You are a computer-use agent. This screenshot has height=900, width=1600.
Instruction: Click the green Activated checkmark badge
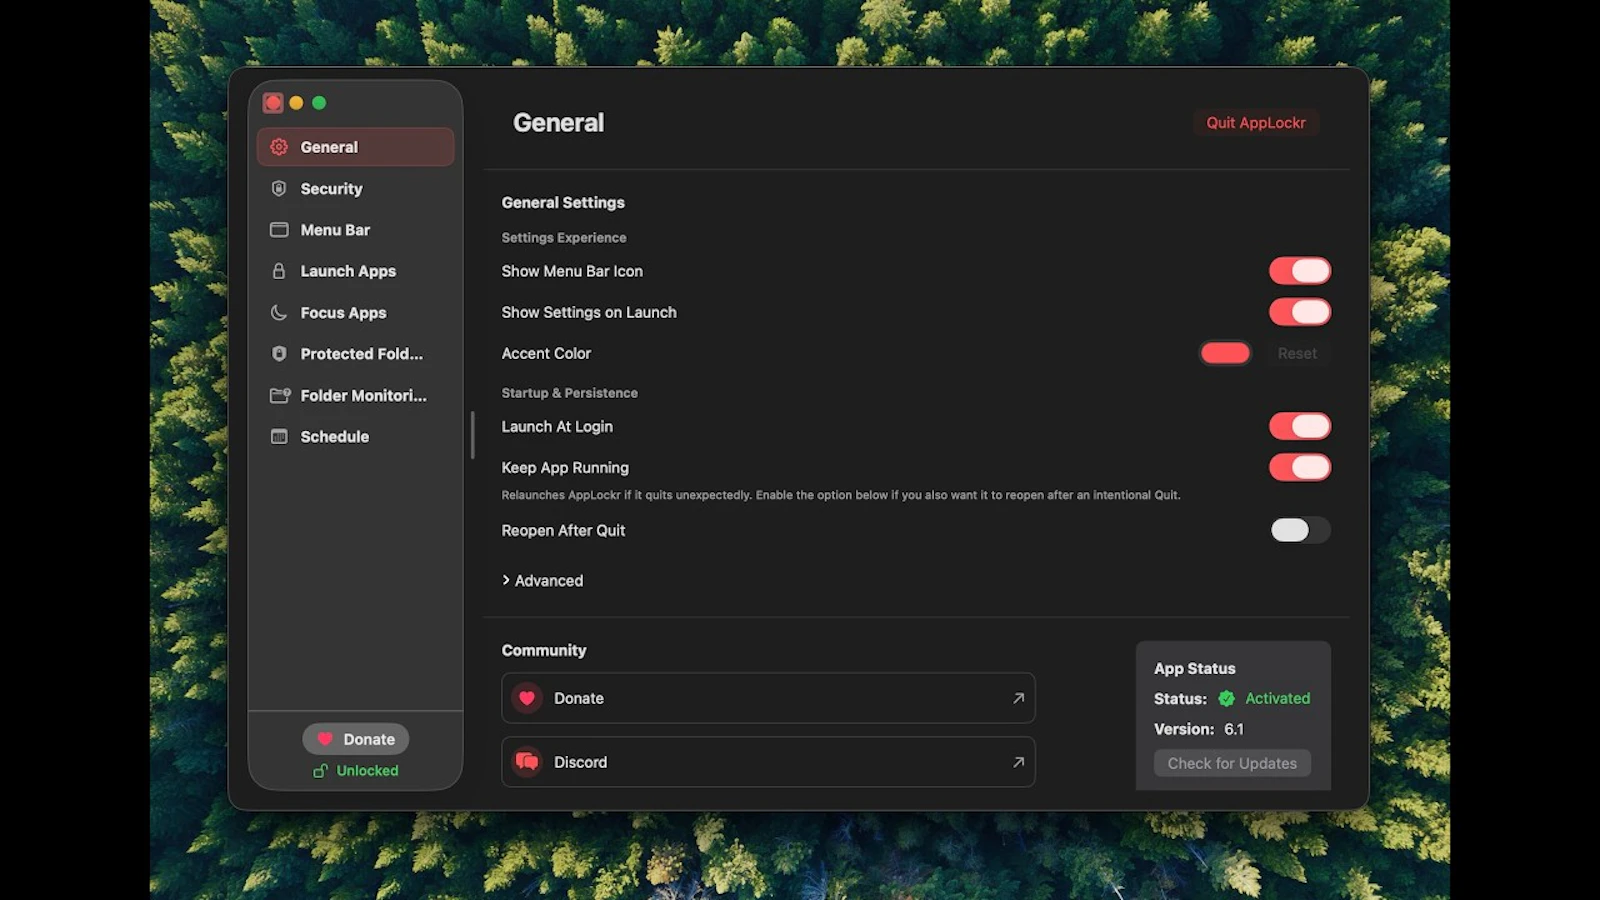point(1226,698)
